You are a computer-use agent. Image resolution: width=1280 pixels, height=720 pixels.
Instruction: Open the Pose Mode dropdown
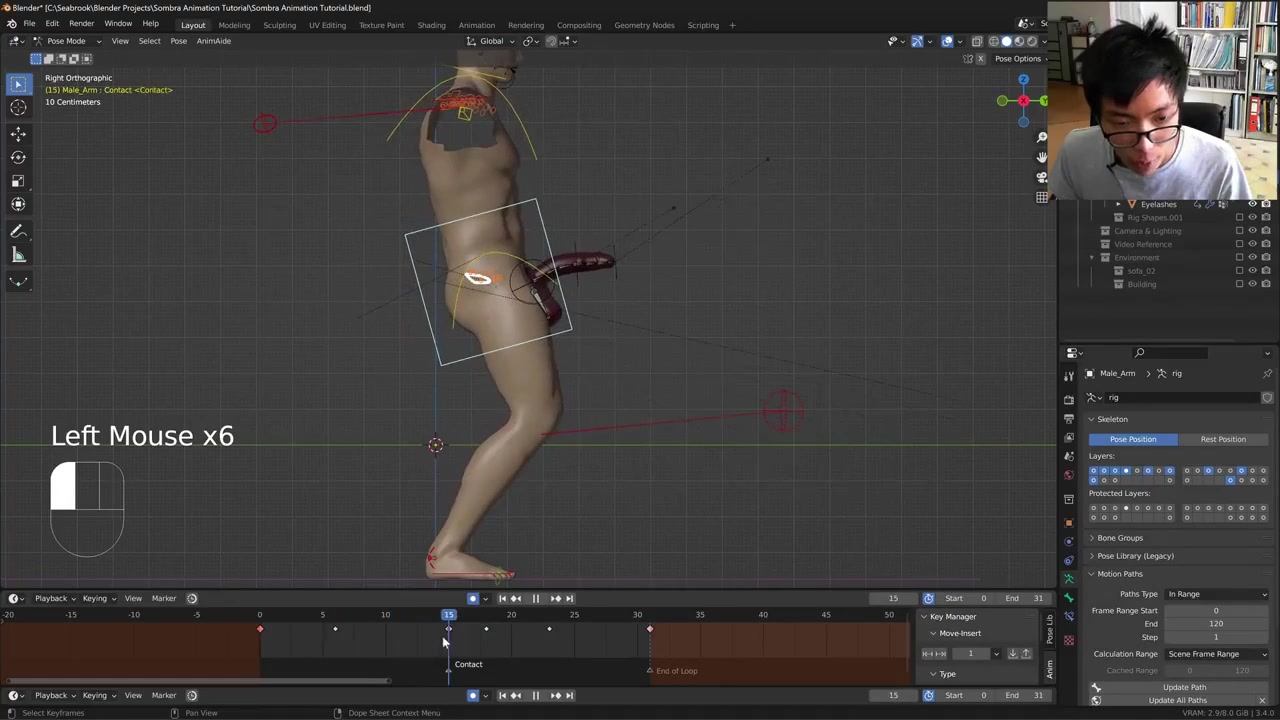66,41
